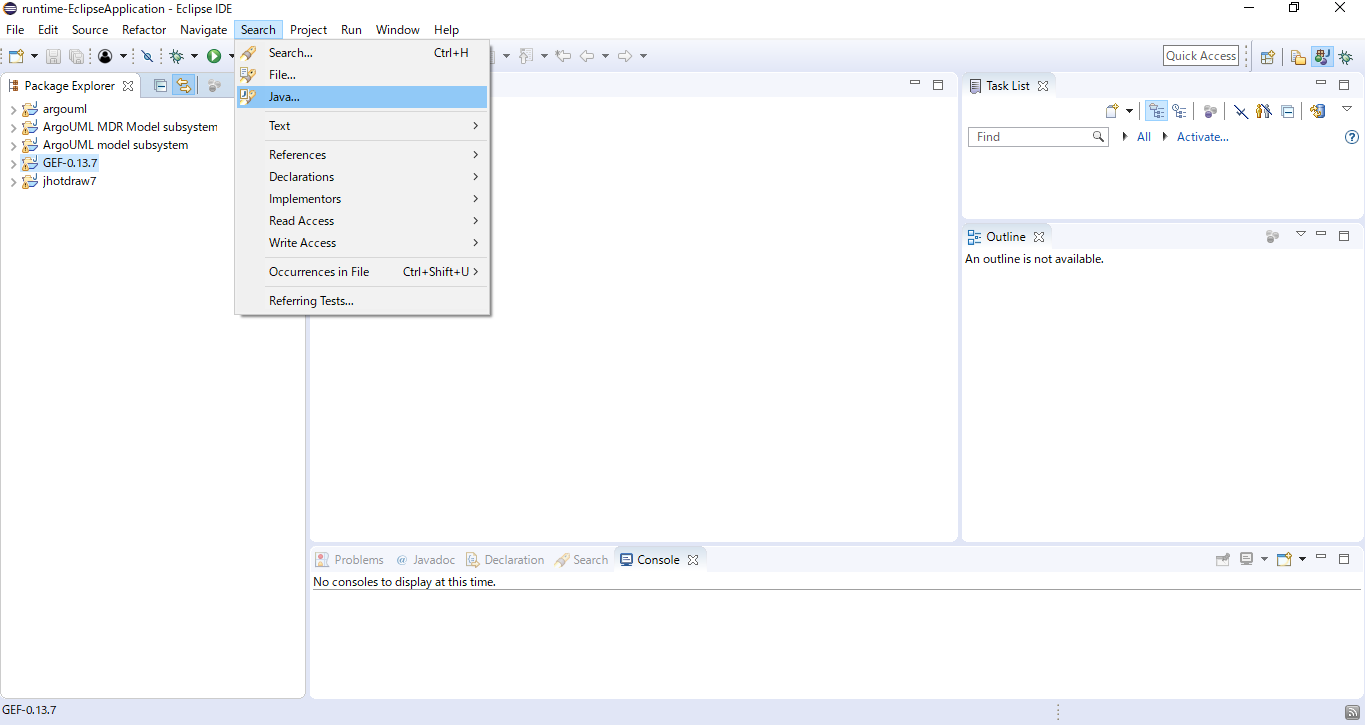Expand ArgoUML model subsystem project

pos(13,145)
